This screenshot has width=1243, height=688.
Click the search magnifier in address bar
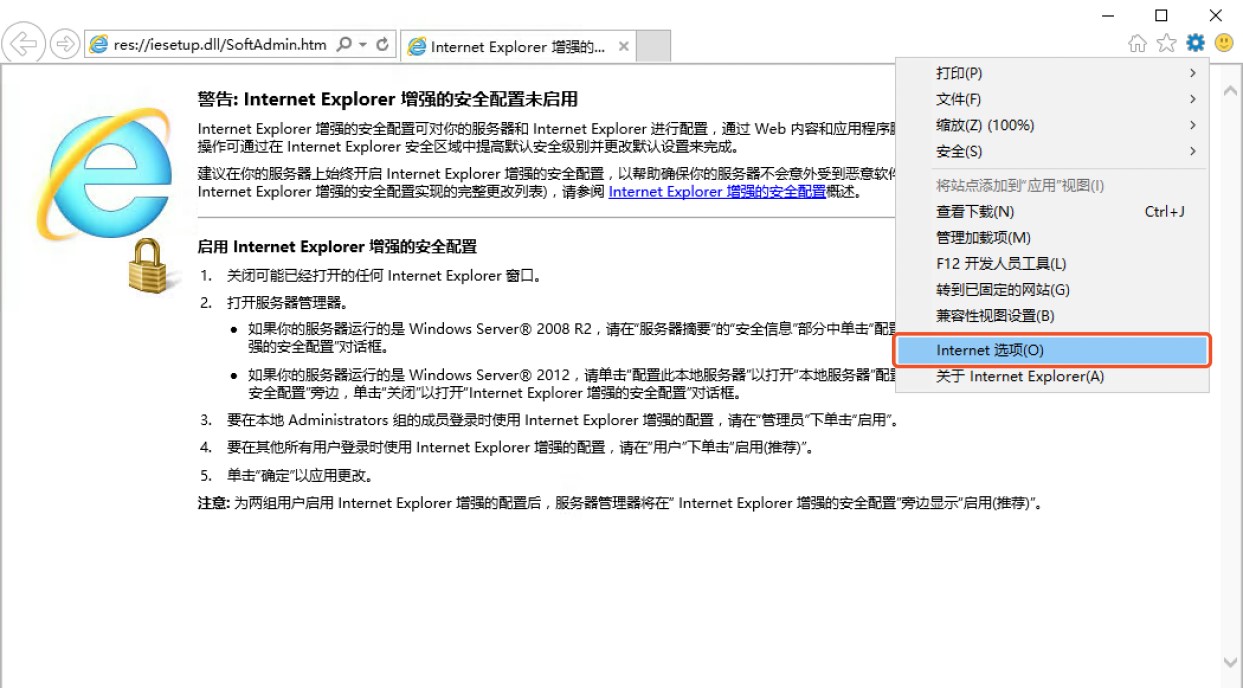344,45
